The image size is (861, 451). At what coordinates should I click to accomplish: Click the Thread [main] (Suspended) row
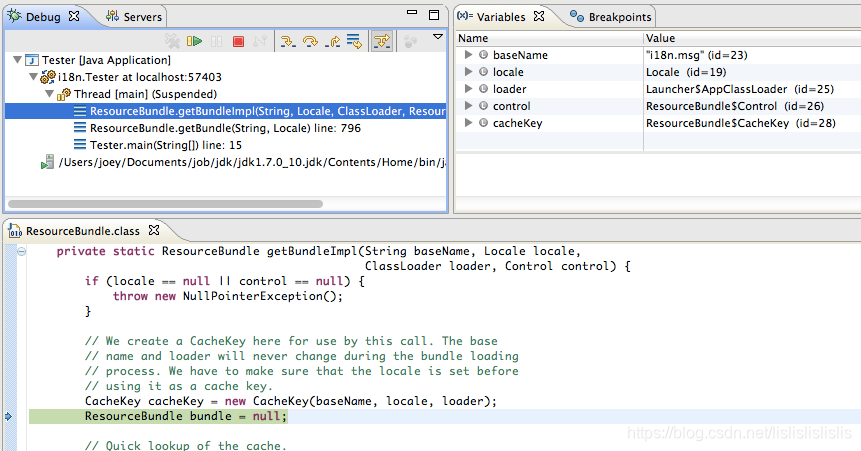click(x=145, y=94)
